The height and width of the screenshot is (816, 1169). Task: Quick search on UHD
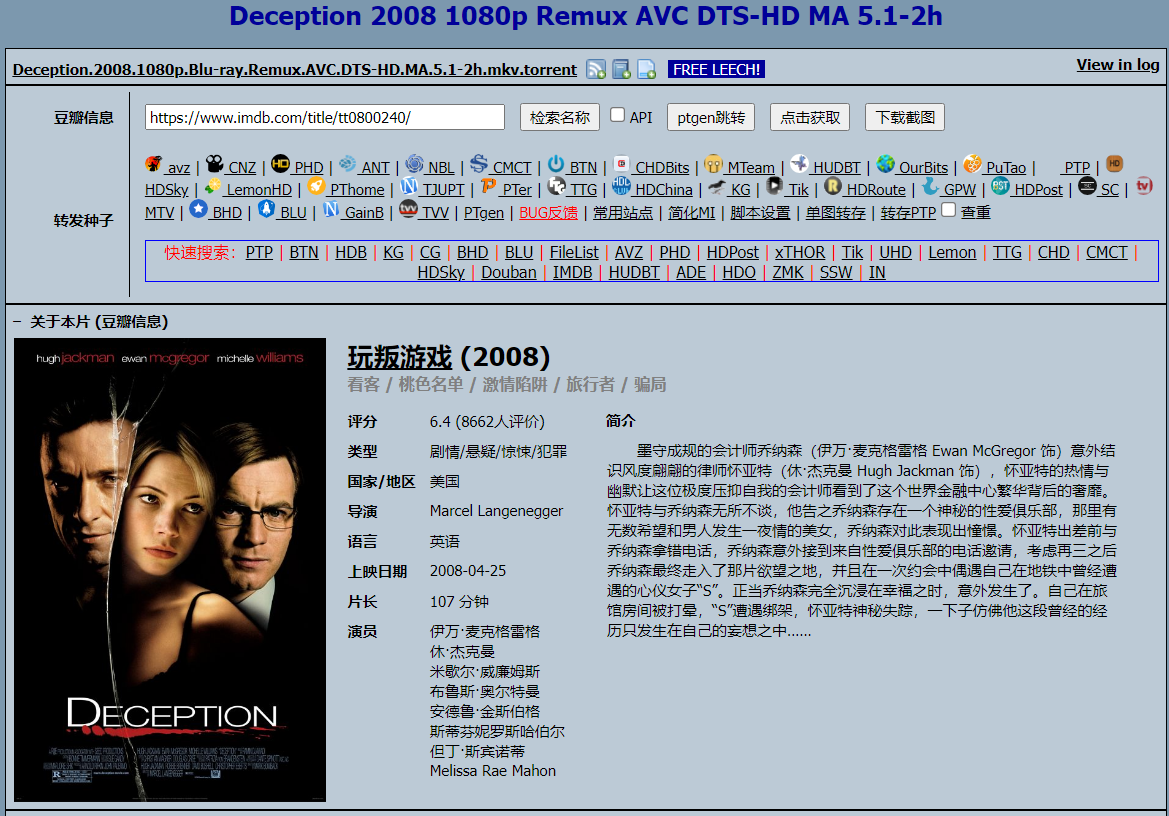[x=895, y=253]
